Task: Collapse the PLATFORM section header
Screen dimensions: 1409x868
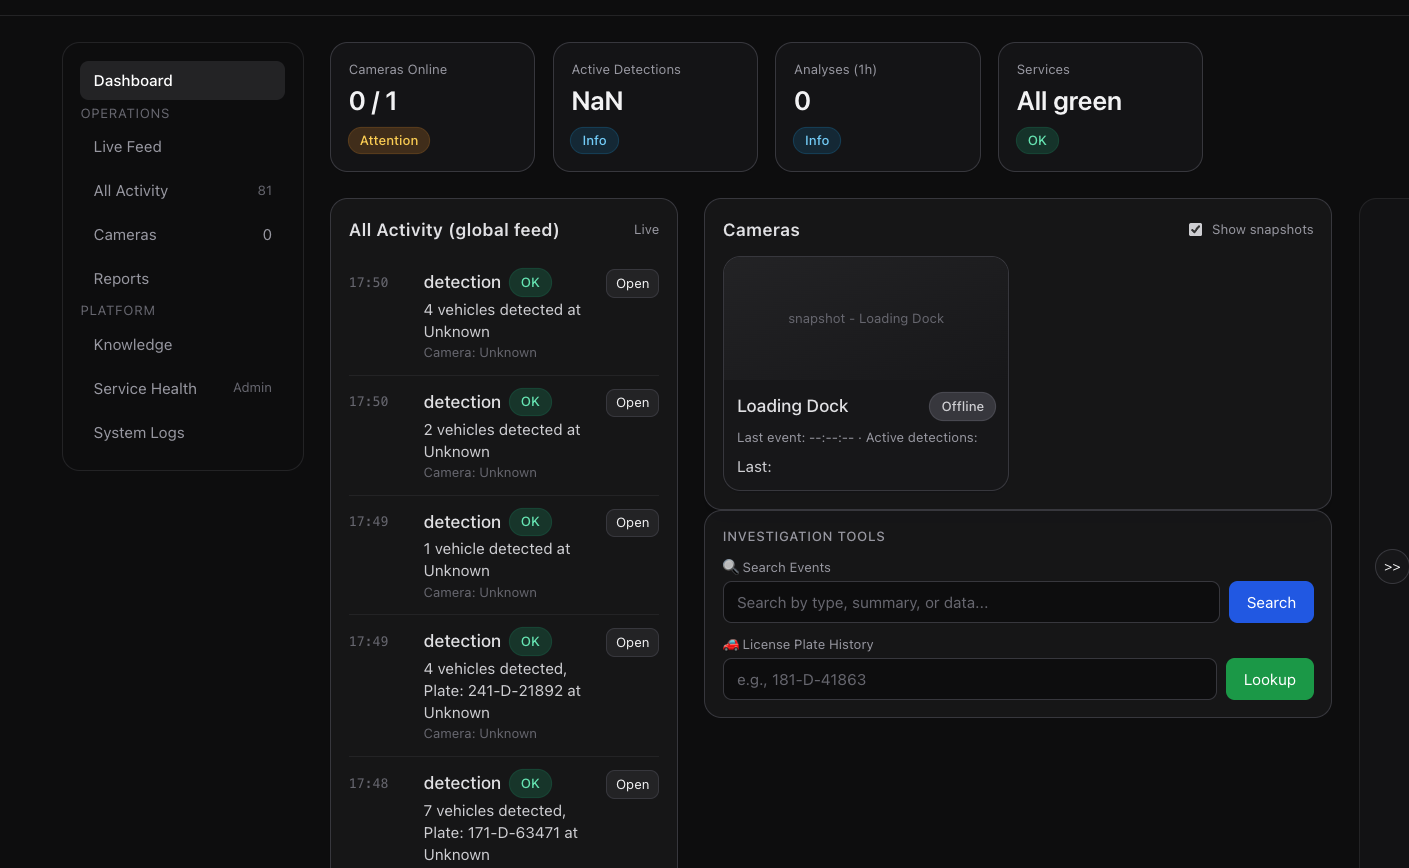Action: [x=117, y=310]
